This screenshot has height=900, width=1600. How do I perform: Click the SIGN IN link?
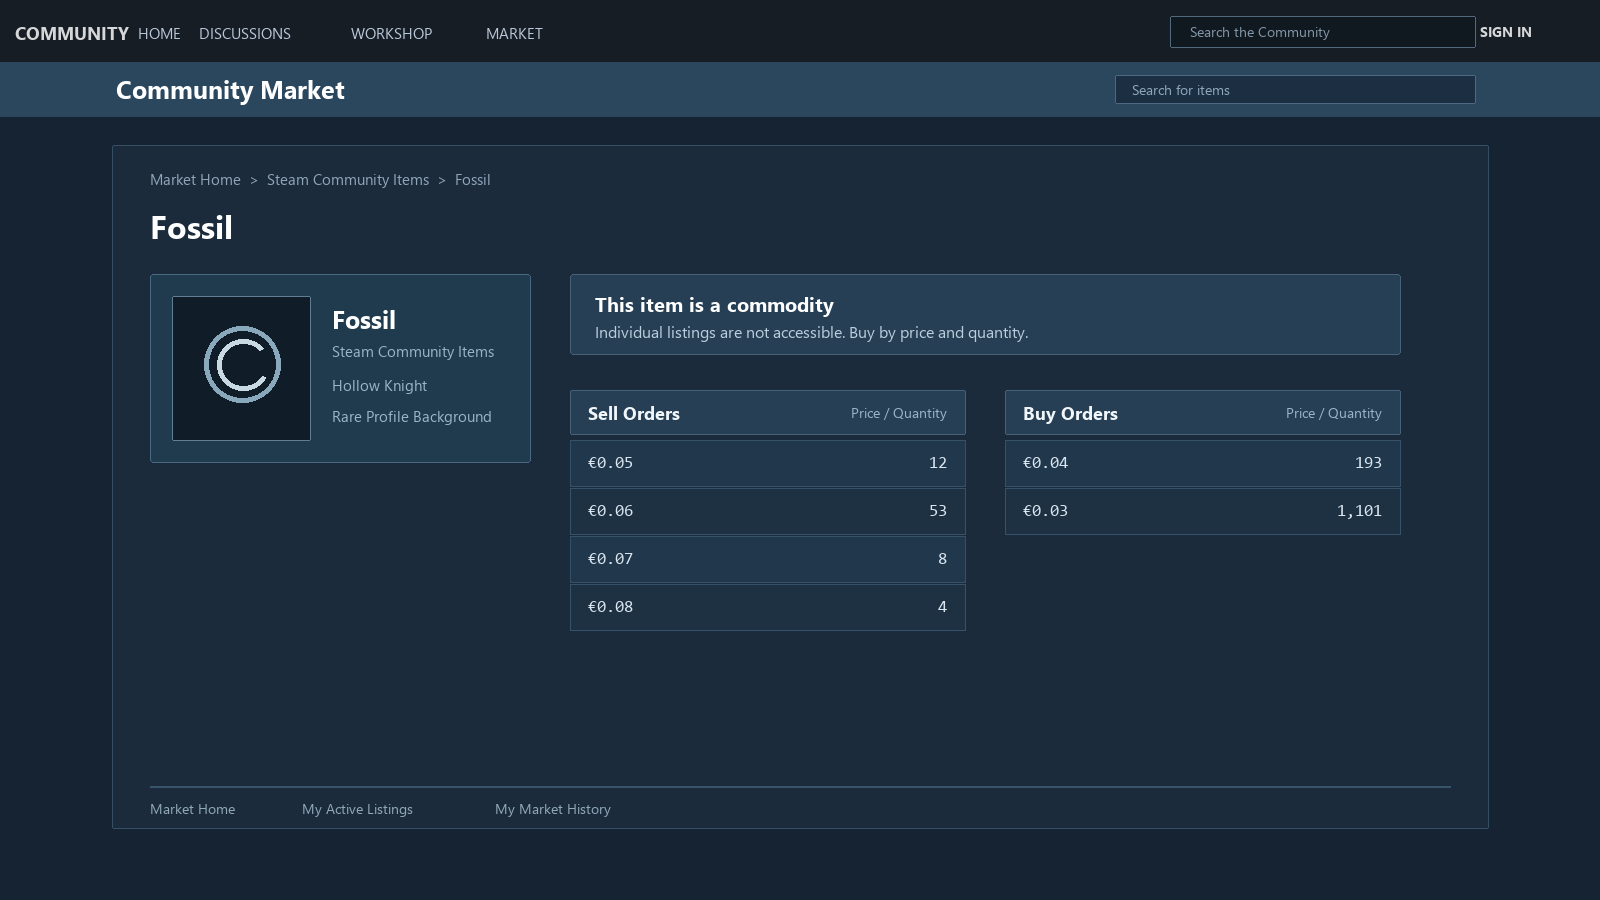pyautogui.click(x=1505, y=32)
